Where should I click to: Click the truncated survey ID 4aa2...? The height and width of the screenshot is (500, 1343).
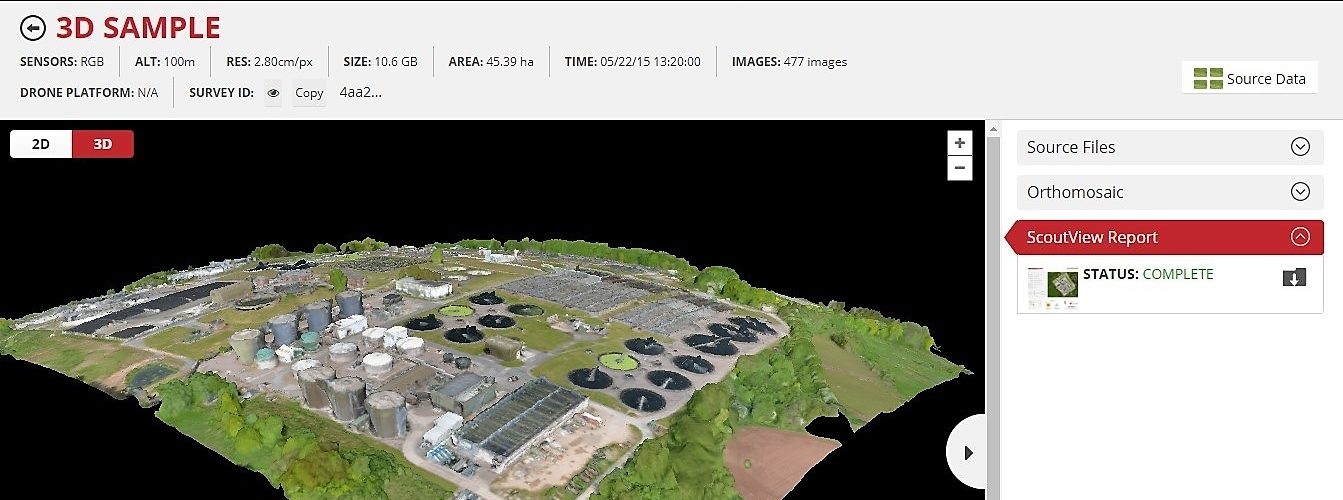coord(360,93)
